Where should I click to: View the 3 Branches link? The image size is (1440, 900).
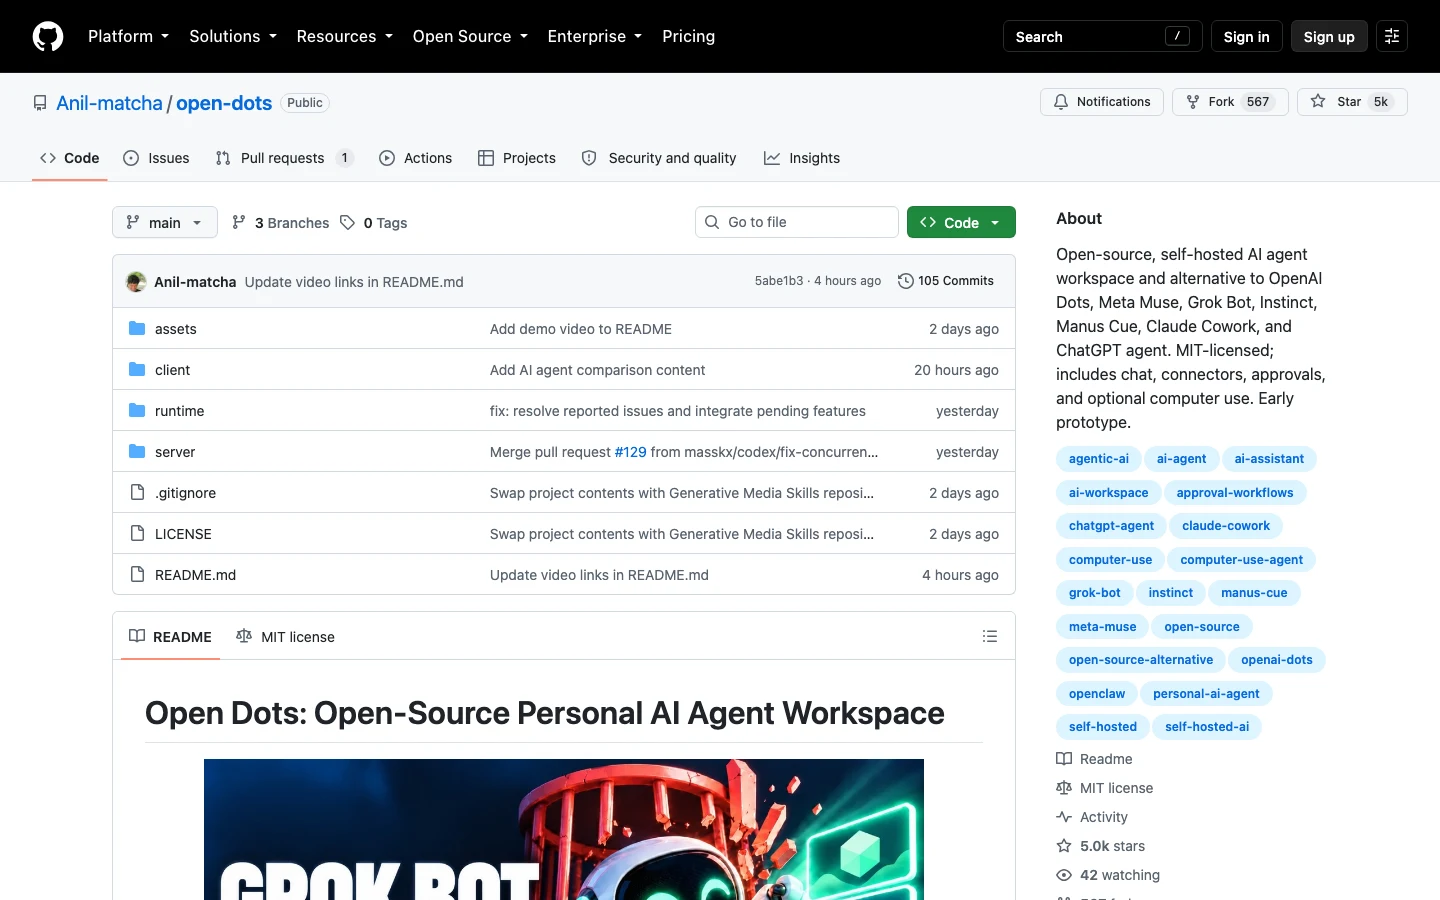pyautogui.click(x=280, y=223)
